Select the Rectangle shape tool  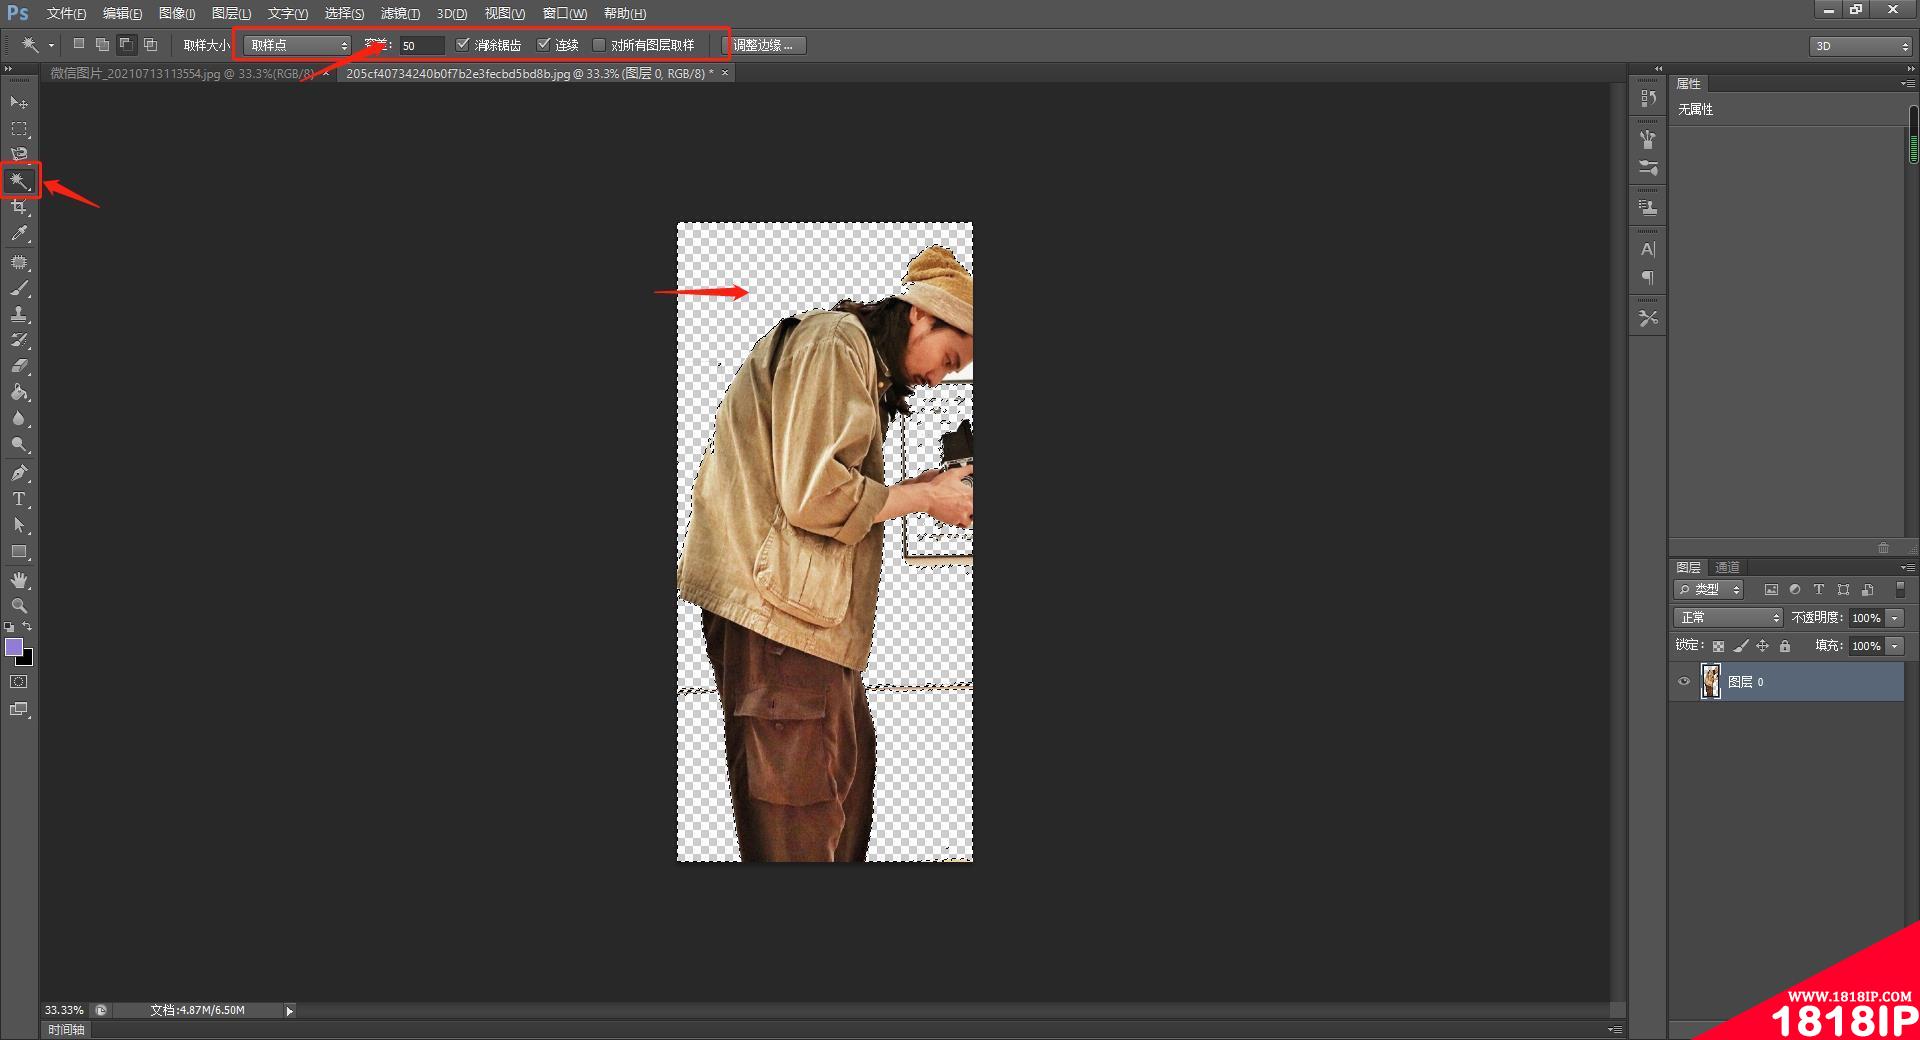tap(19, 551)
